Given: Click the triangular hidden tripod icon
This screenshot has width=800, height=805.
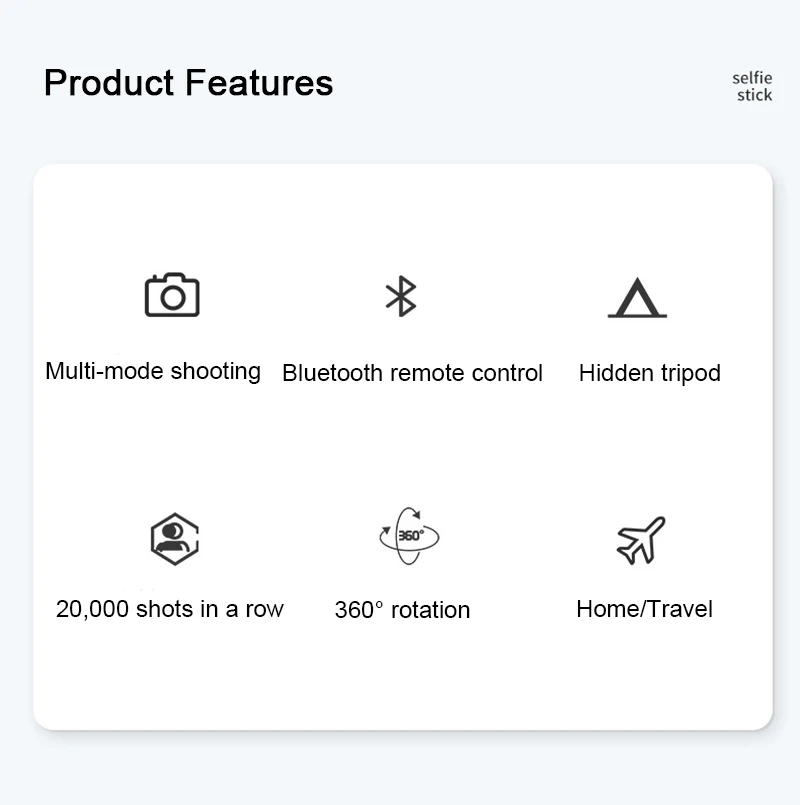Looking at the screenshot, I should point(637,298).
